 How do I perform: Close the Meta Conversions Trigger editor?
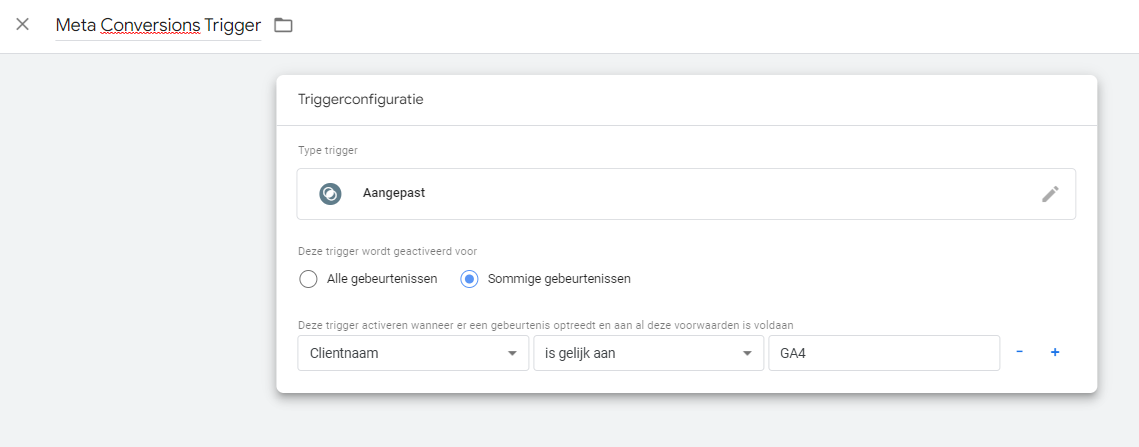22,24
